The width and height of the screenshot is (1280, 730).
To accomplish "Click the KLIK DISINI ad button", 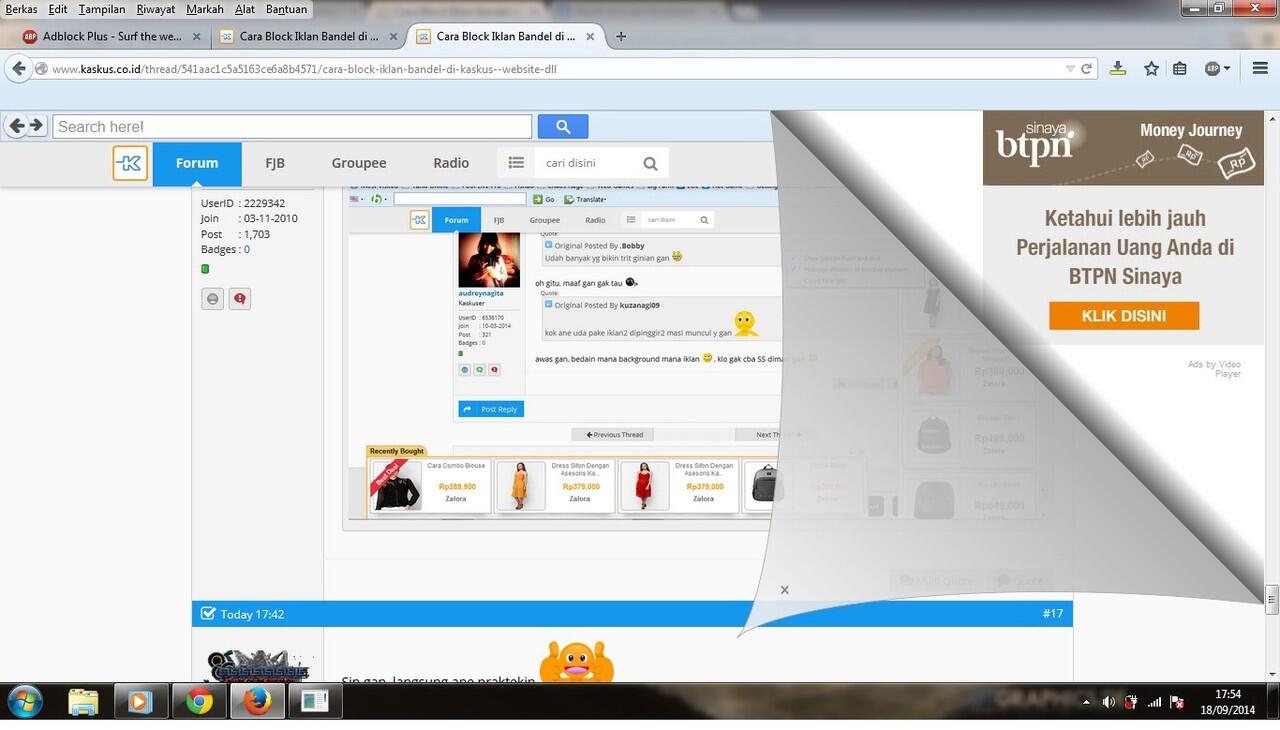I will coord(1124,316).
